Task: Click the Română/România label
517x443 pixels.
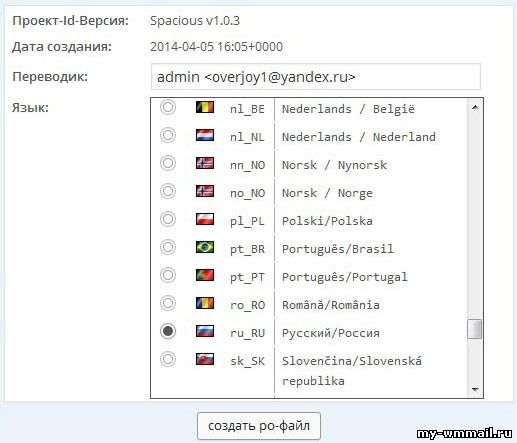Action: (x=331, y=305)
